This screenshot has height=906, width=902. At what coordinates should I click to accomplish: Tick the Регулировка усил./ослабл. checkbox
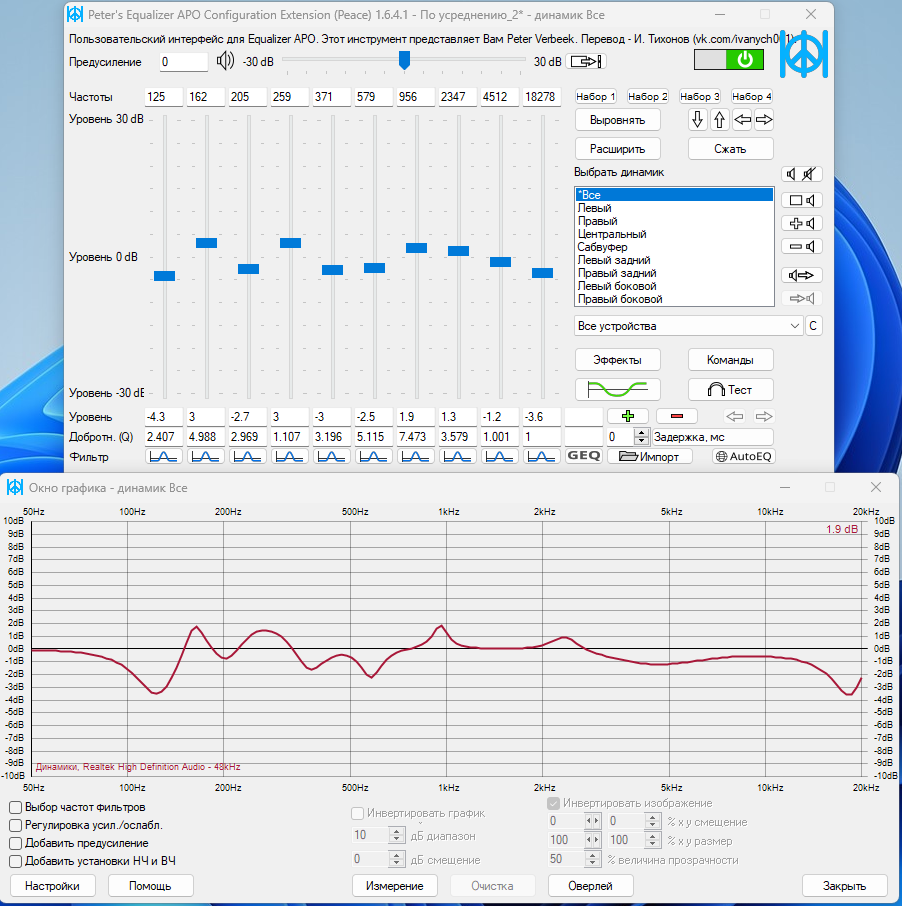point(16,825)
